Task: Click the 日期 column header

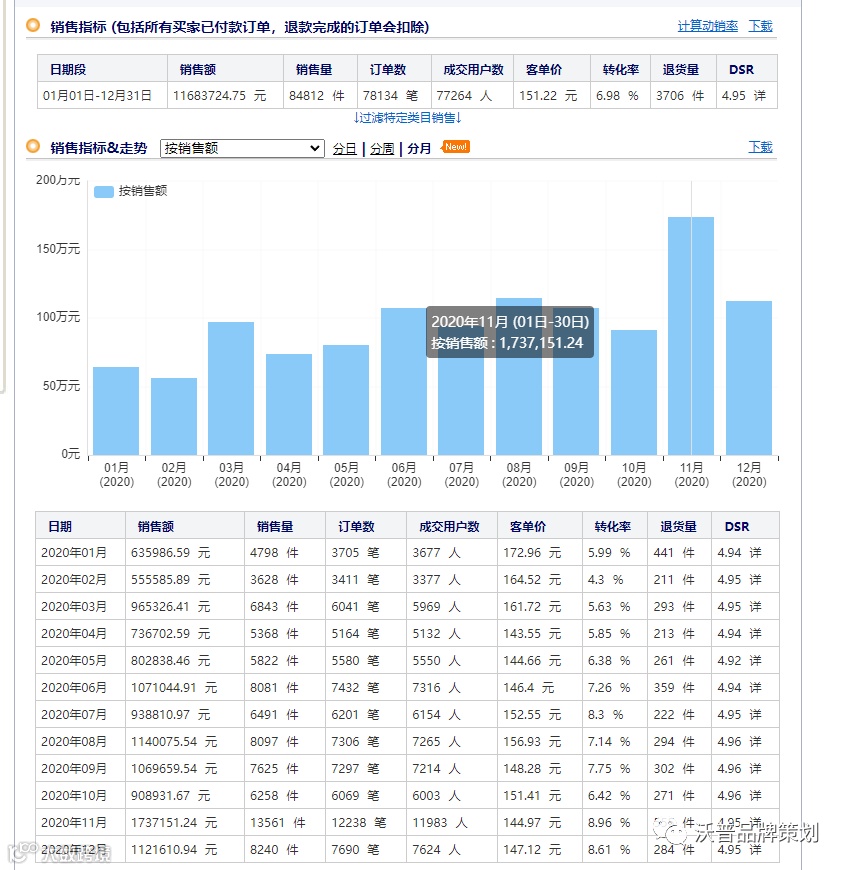Action: pos(80,526)
